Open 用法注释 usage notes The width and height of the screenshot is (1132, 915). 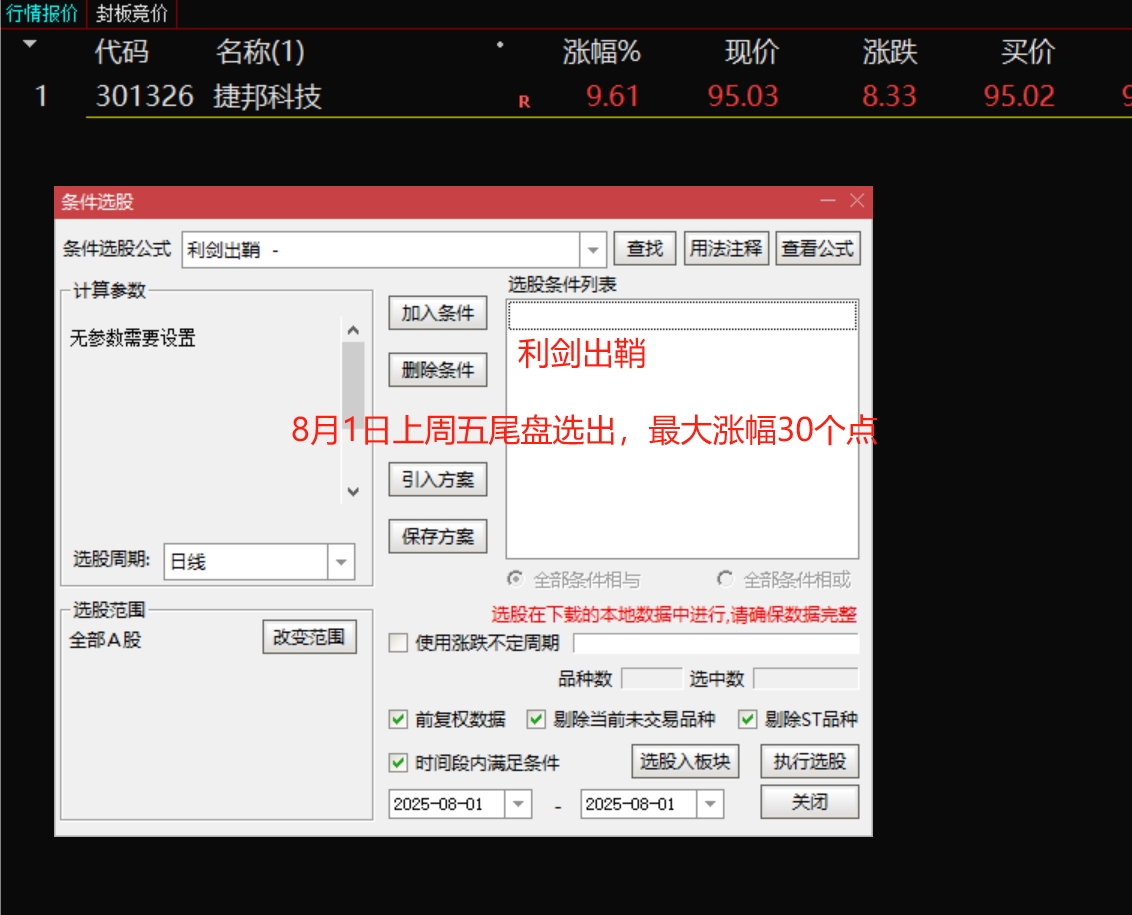(x=726, y=248)
